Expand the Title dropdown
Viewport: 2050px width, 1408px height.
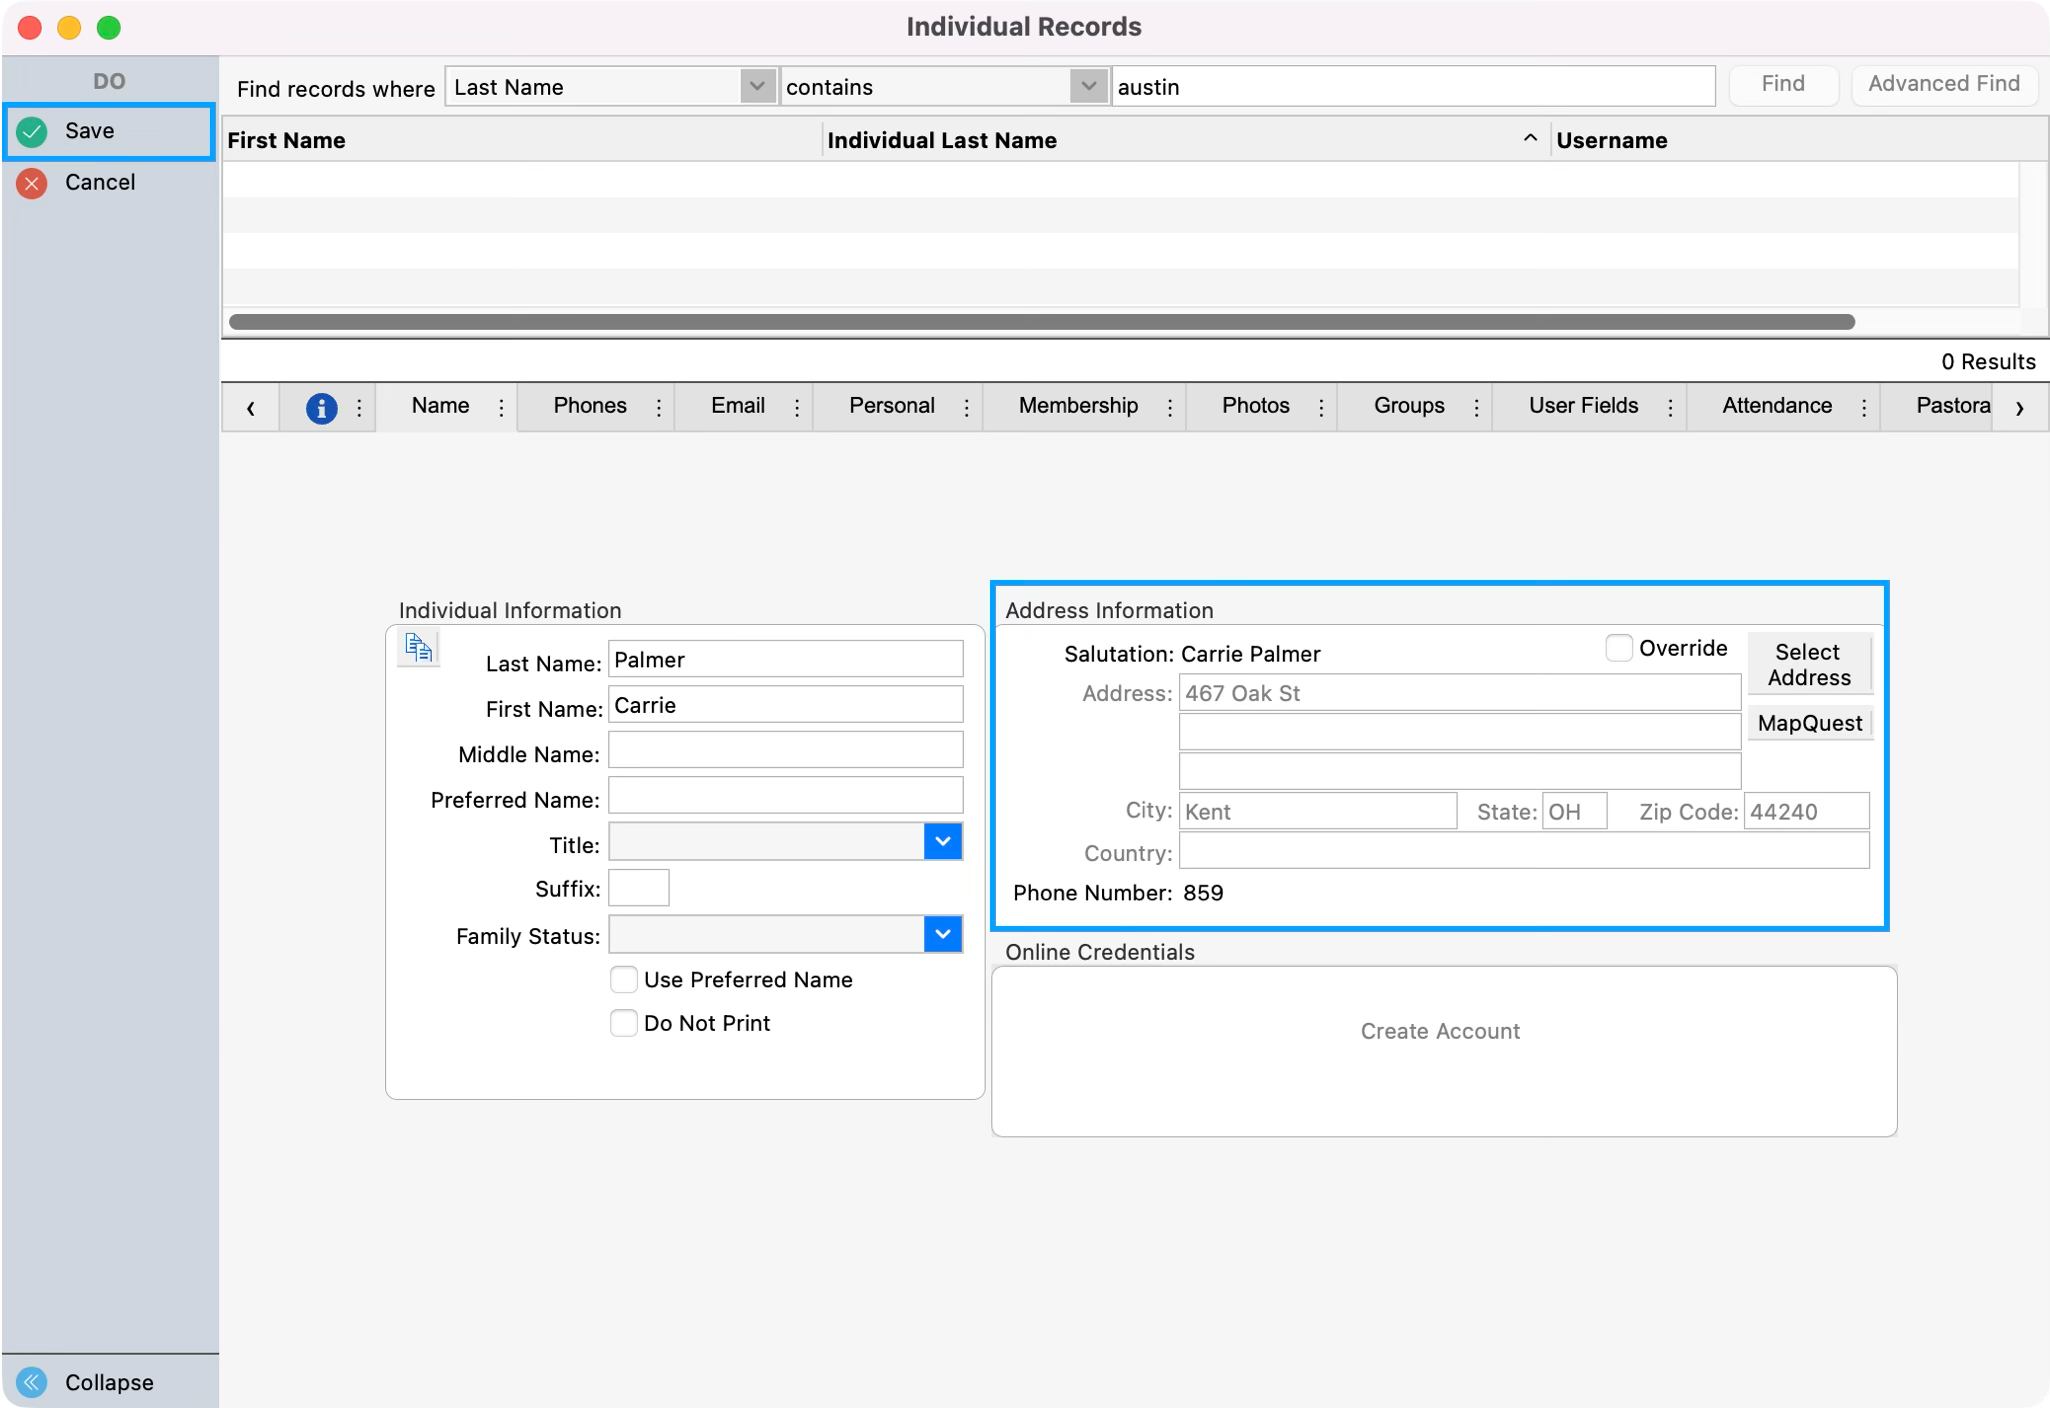[x=942, y=842]
